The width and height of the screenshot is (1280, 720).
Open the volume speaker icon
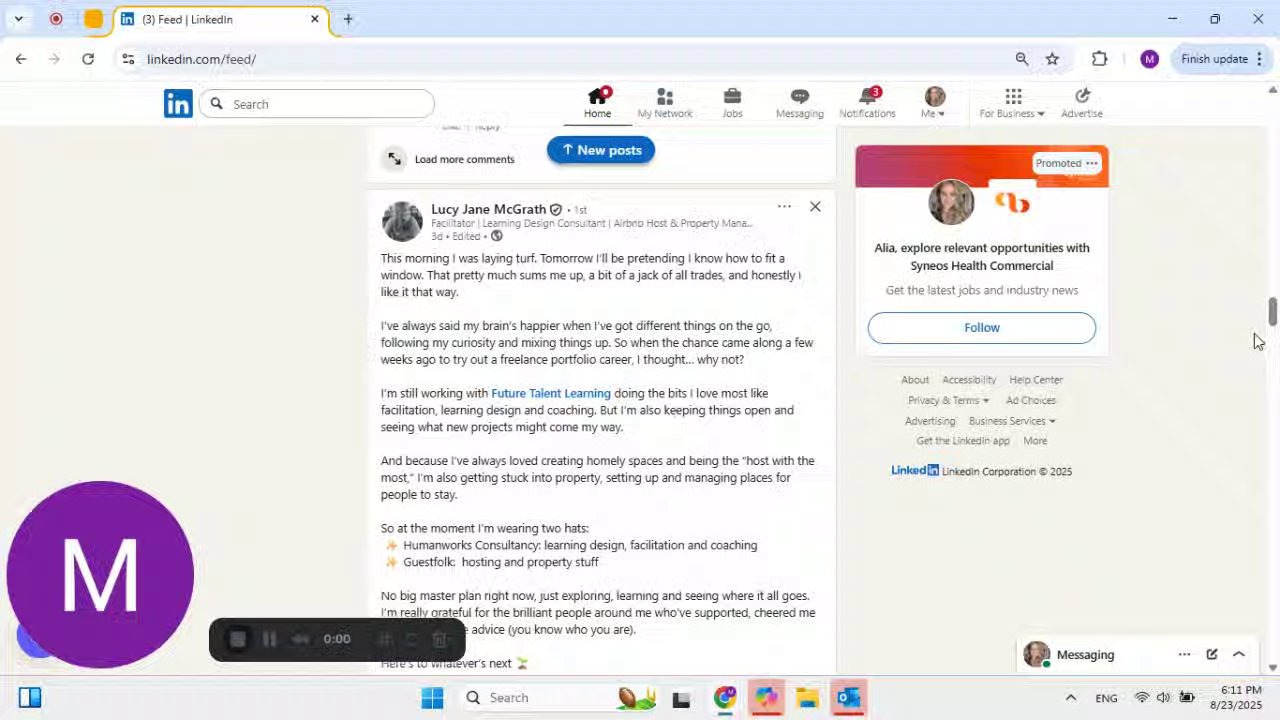click(1163, 698)
